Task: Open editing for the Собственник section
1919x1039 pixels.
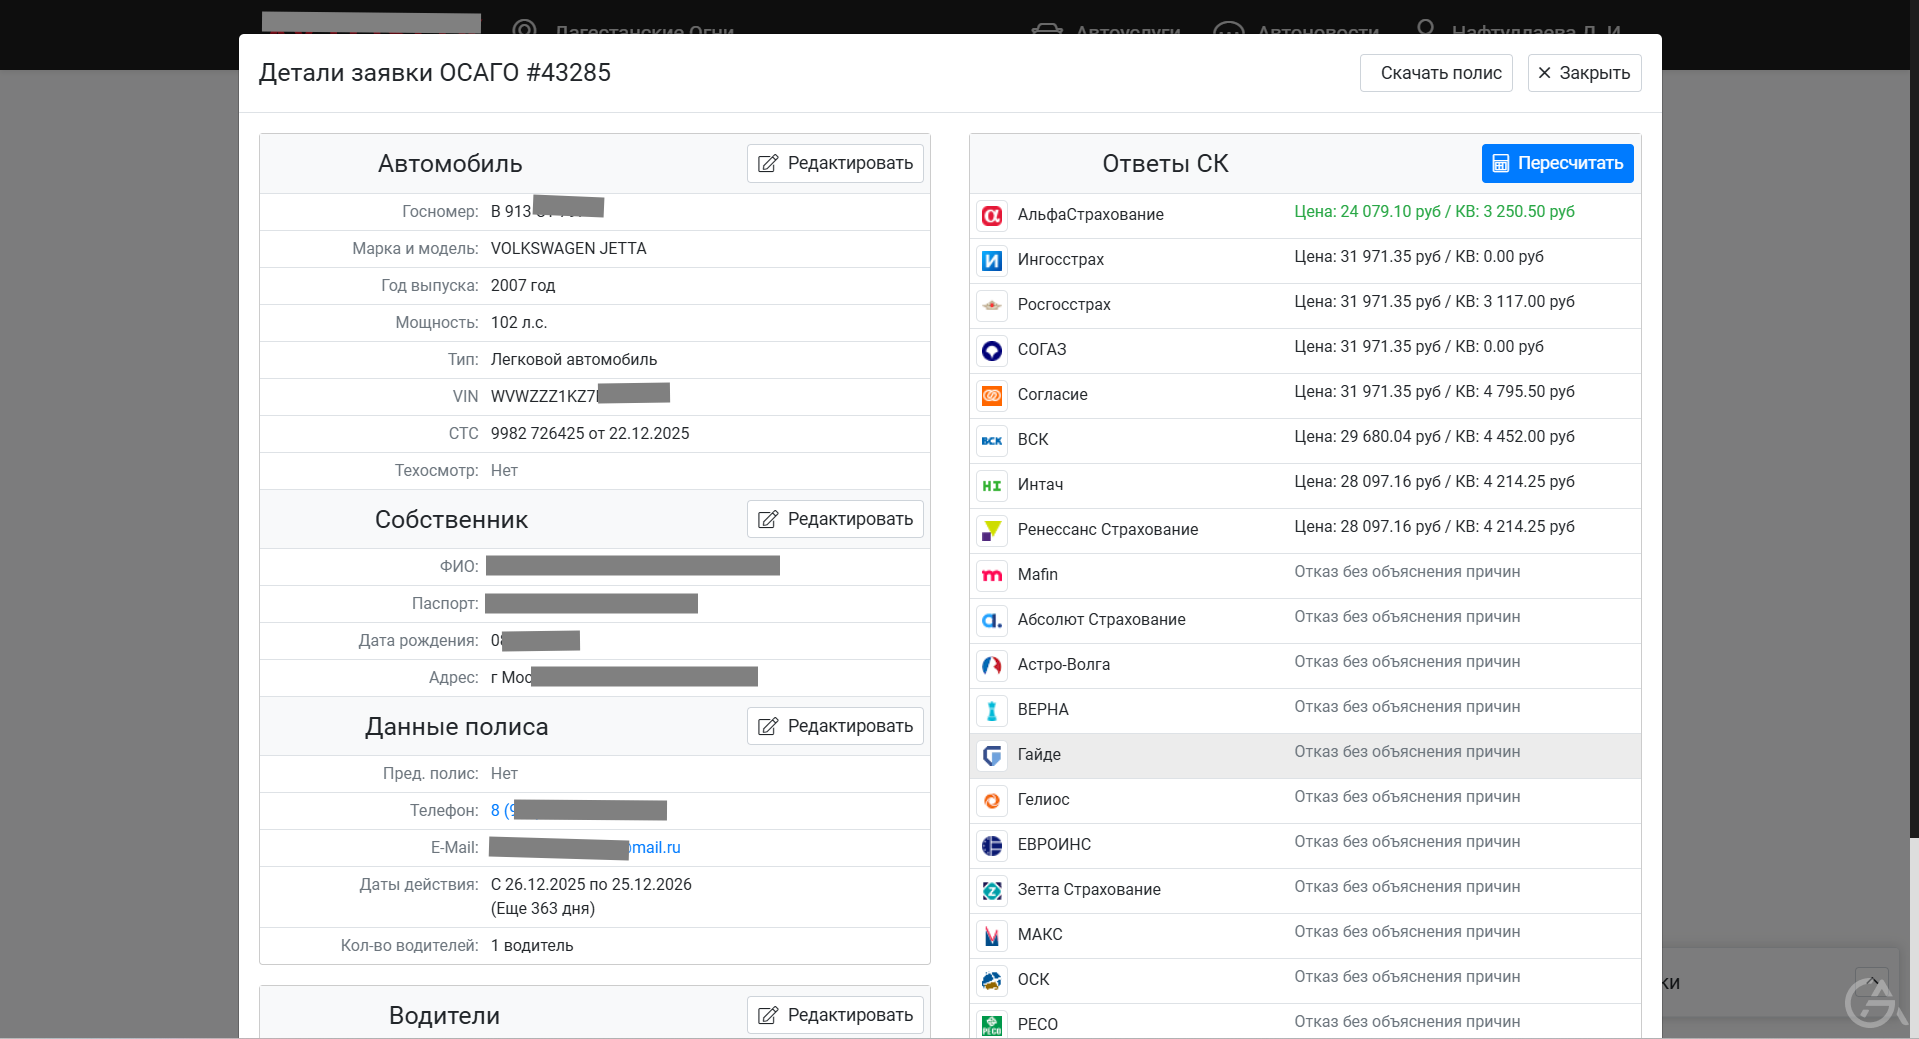Action: tap(835, 519)
